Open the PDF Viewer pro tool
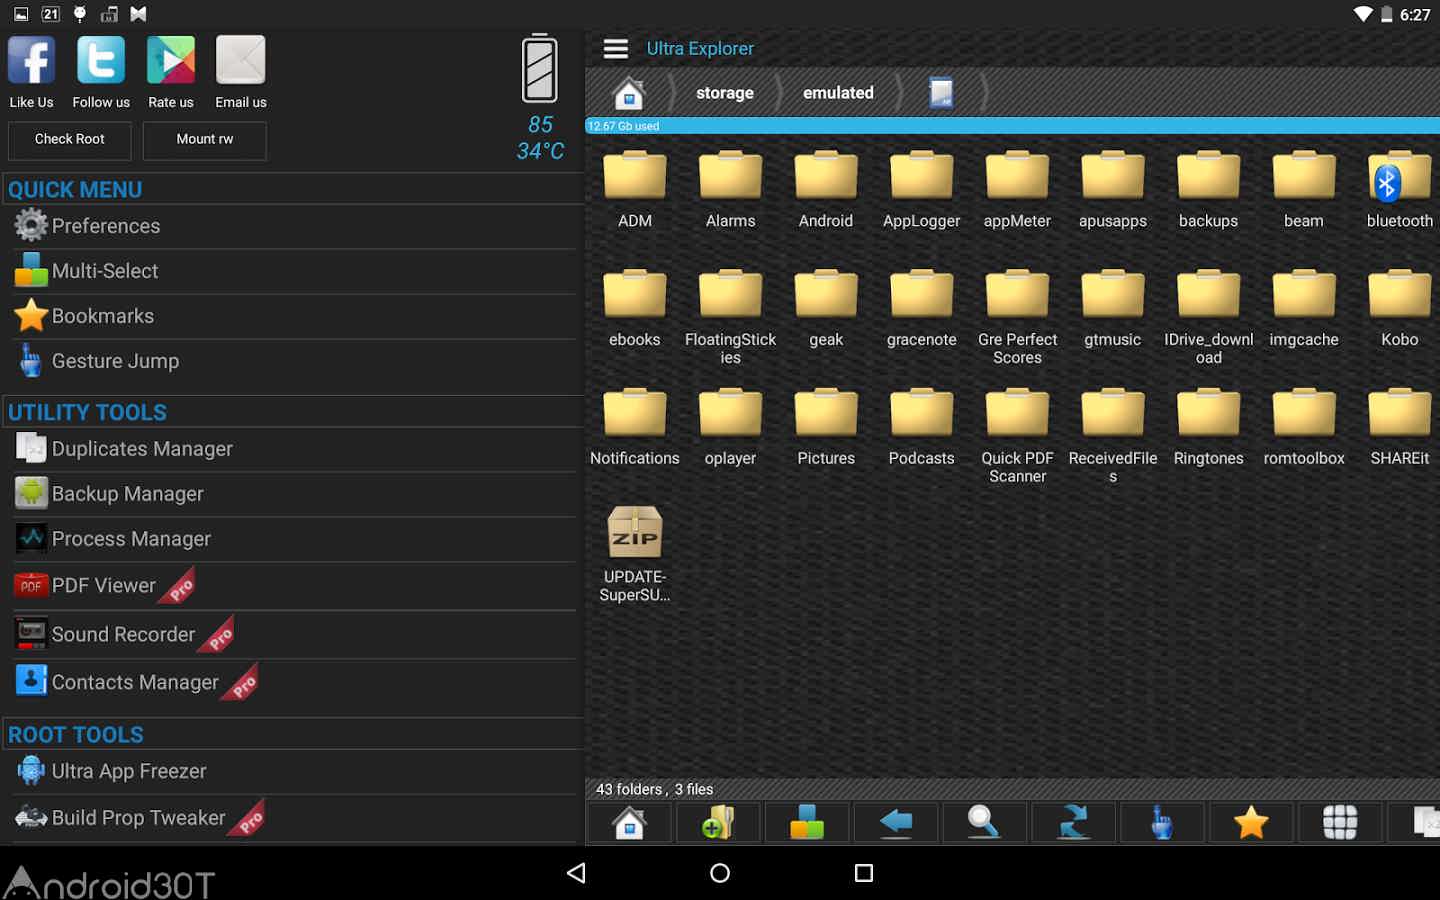 click(x=293, y=586)
